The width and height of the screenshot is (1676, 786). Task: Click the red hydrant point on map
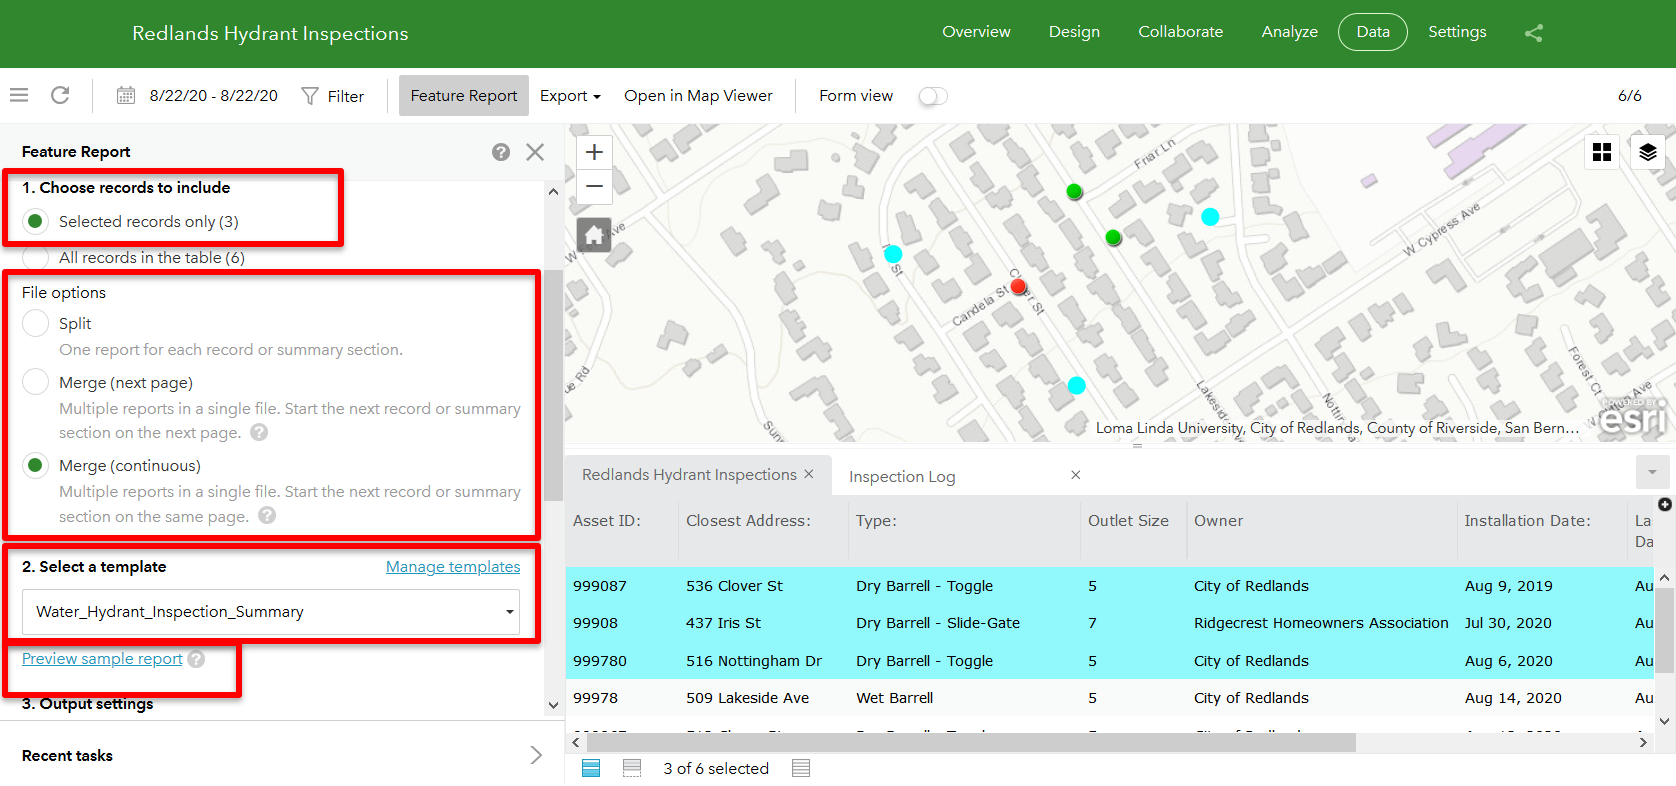(x=1019, y=287)
